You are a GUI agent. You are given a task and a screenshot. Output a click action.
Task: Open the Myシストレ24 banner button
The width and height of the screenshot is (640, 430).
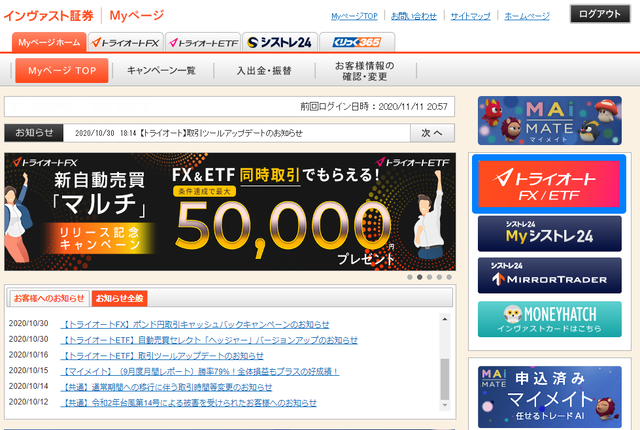pos(549,234)
